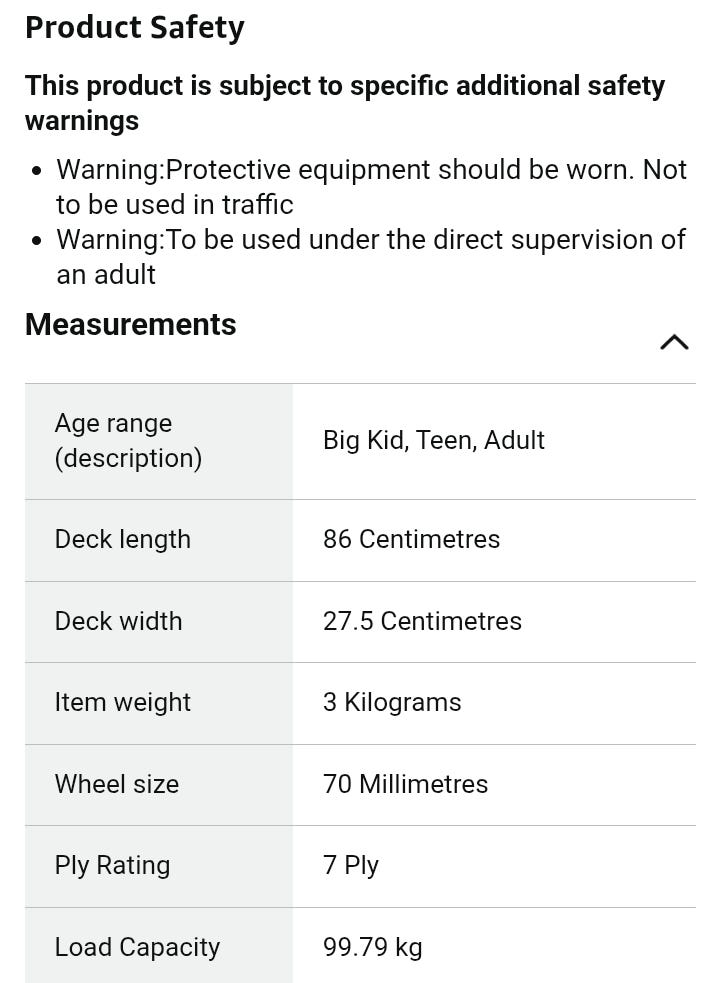The width and height of the screenshot is (720, 983).
Task: Click the Deck length row label
Action: tap(122, 540)
